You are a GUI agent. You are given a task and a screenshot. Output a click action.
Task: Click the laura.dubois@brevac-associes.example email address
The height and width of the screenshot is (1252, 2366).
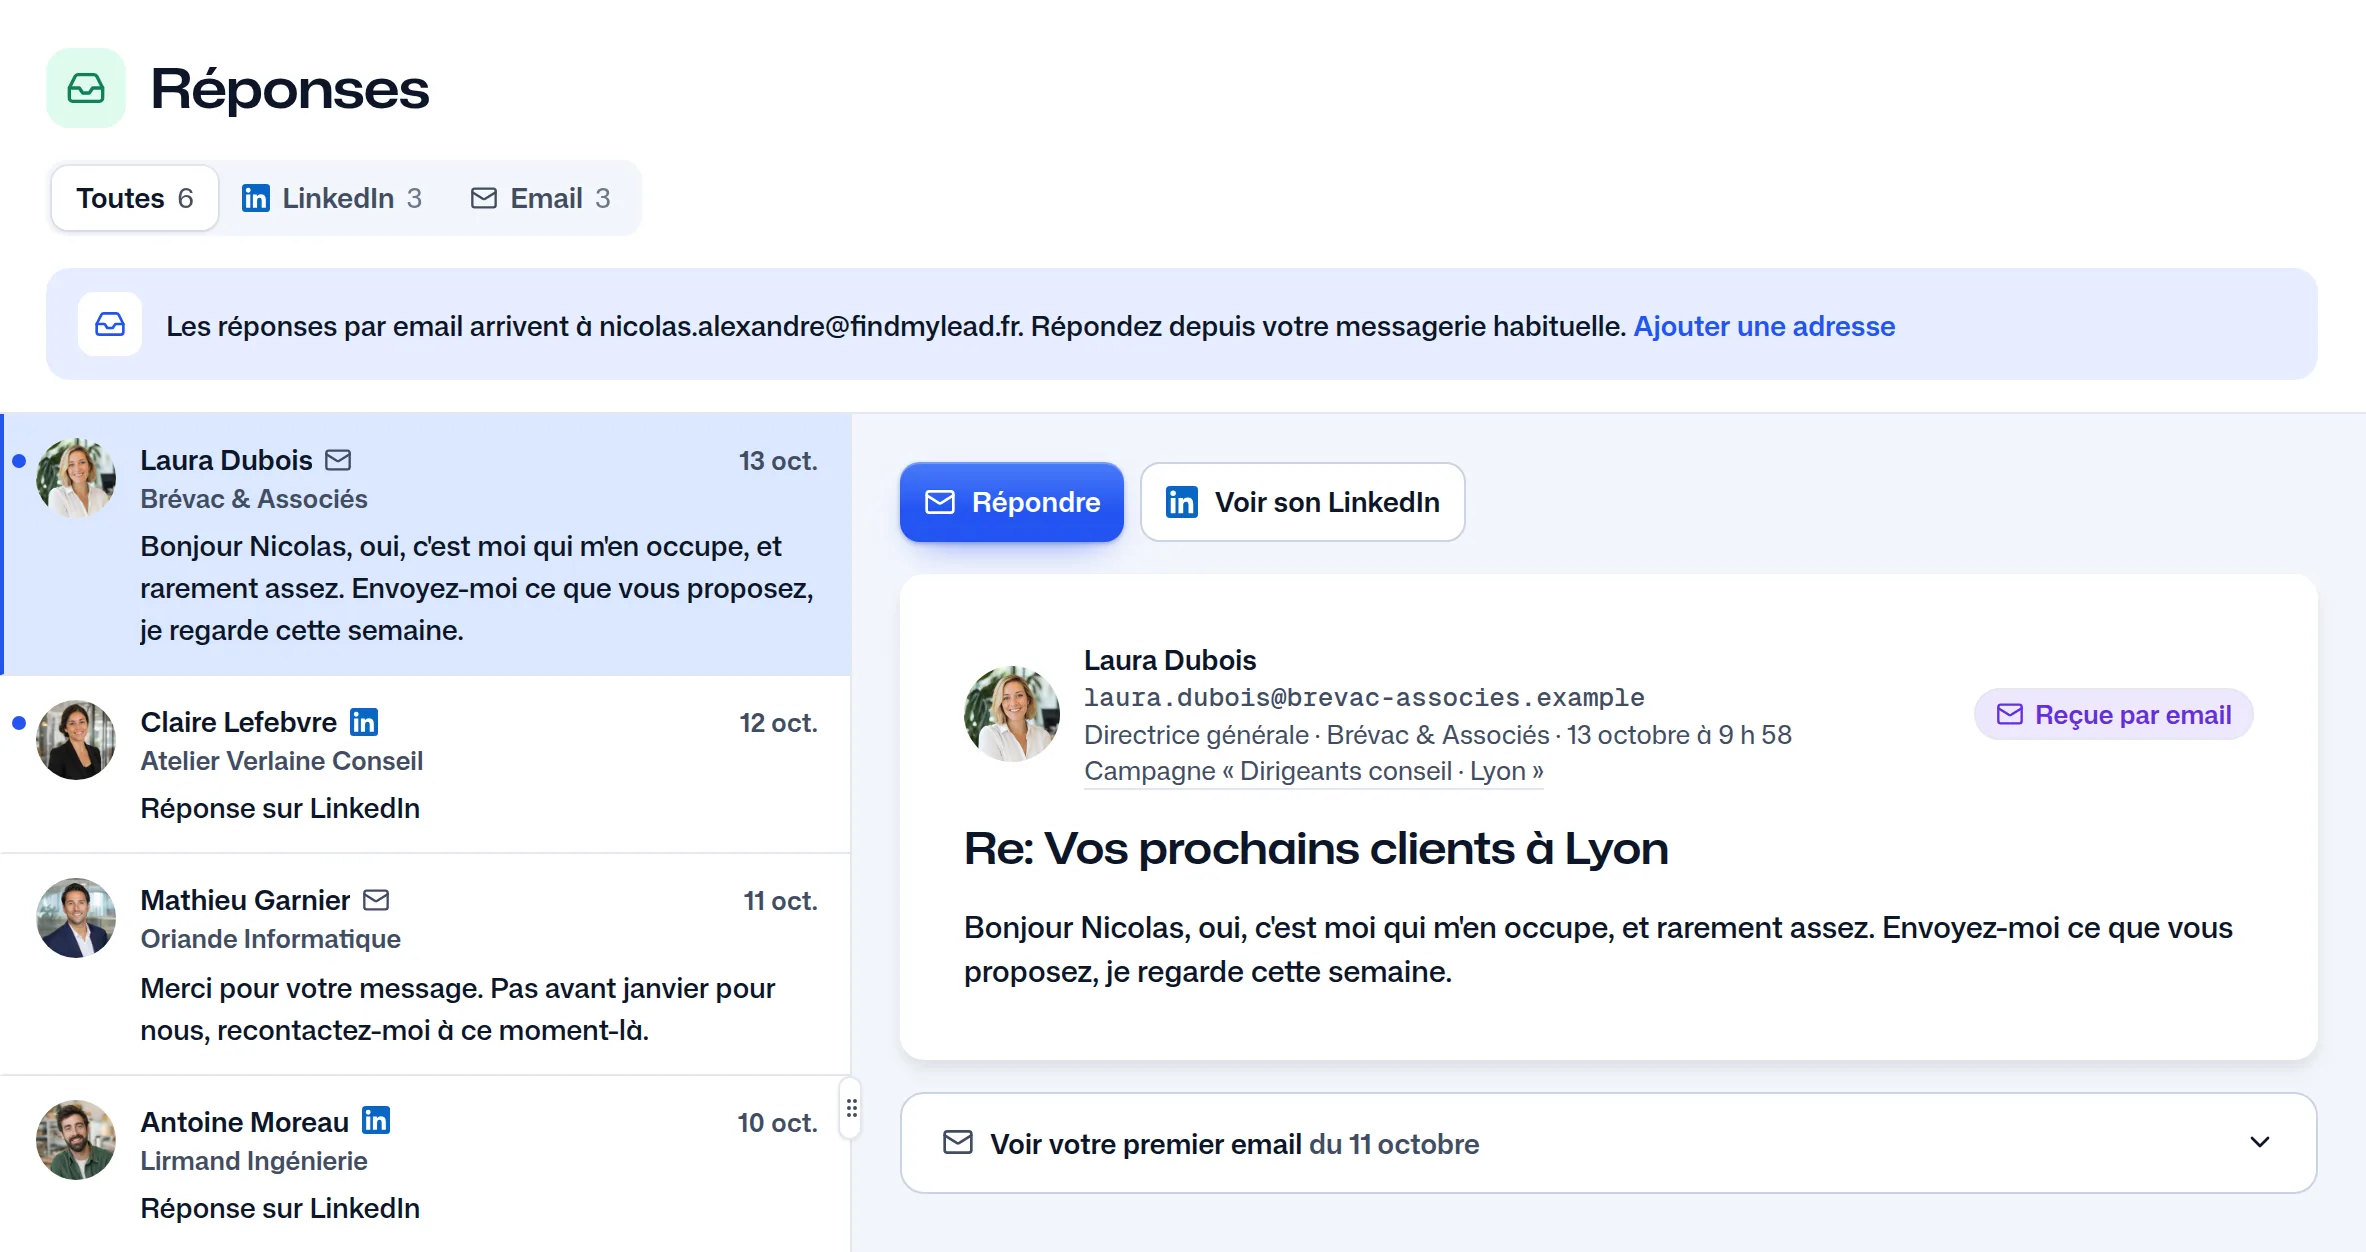click(x=1364, y=697)
